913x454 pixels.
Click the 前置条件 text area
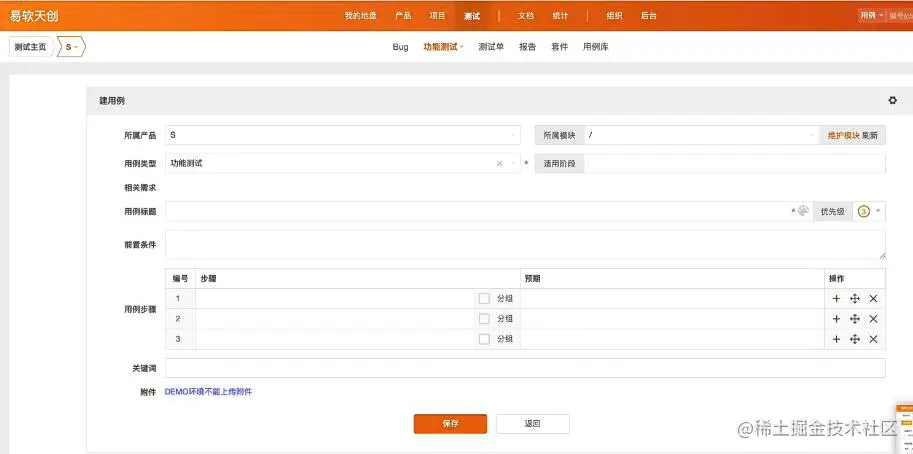pyautogui.click(x=525, y=244)
